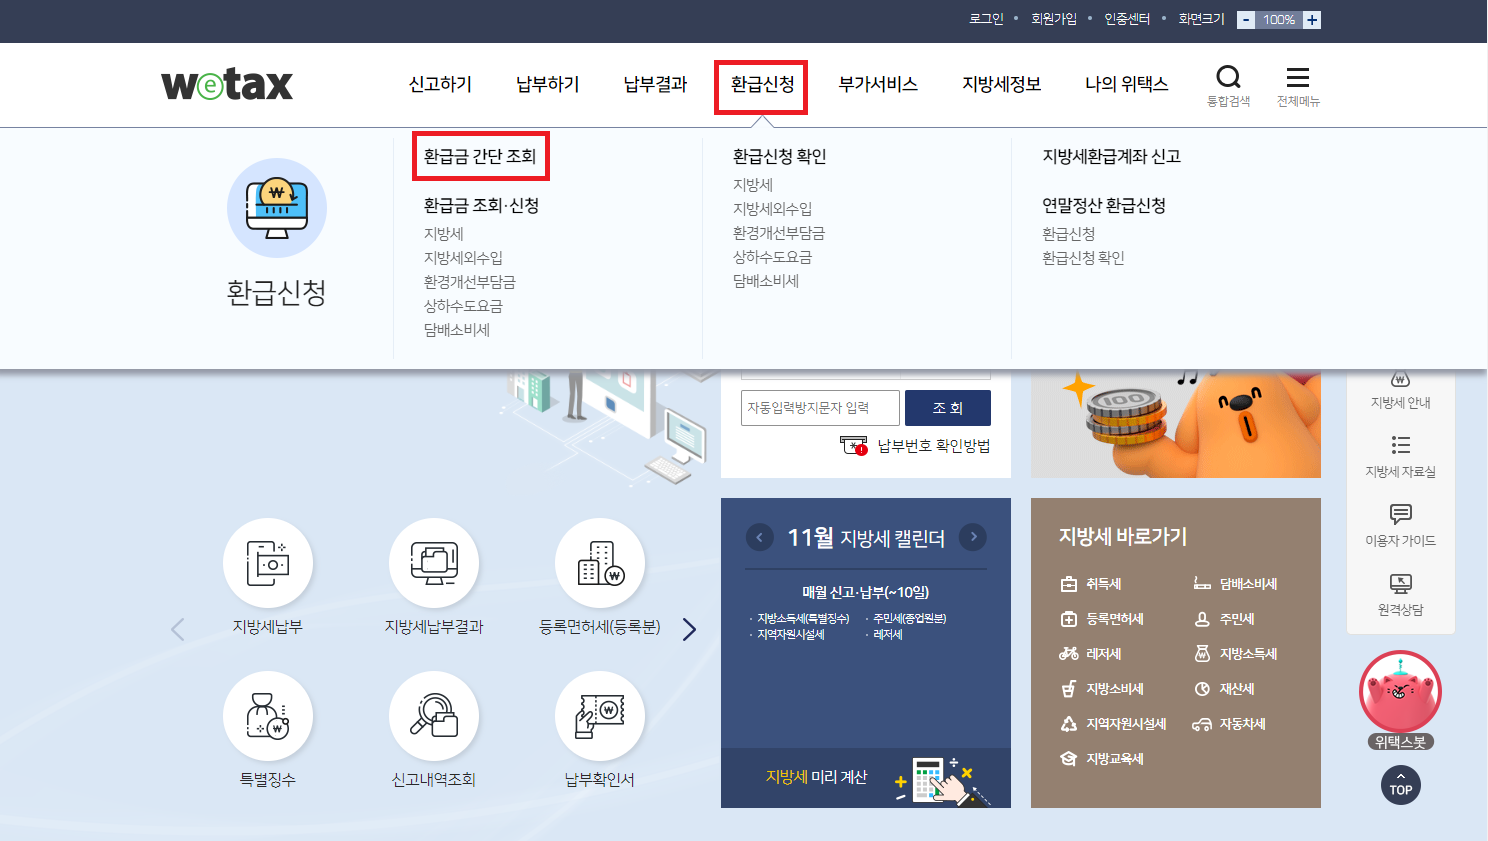Open 이용자 가이드 sidebar icon

1401,525
